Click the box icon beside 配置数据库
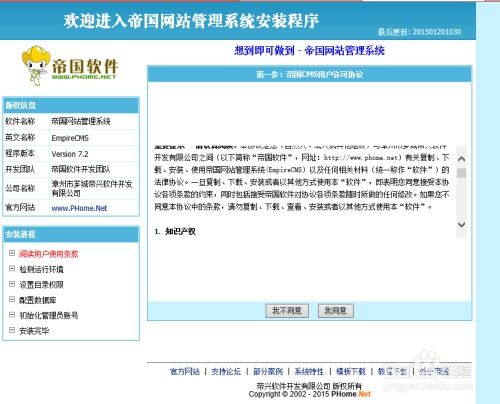The height and width of the screenshot is (404, 500). pos(12,299)
